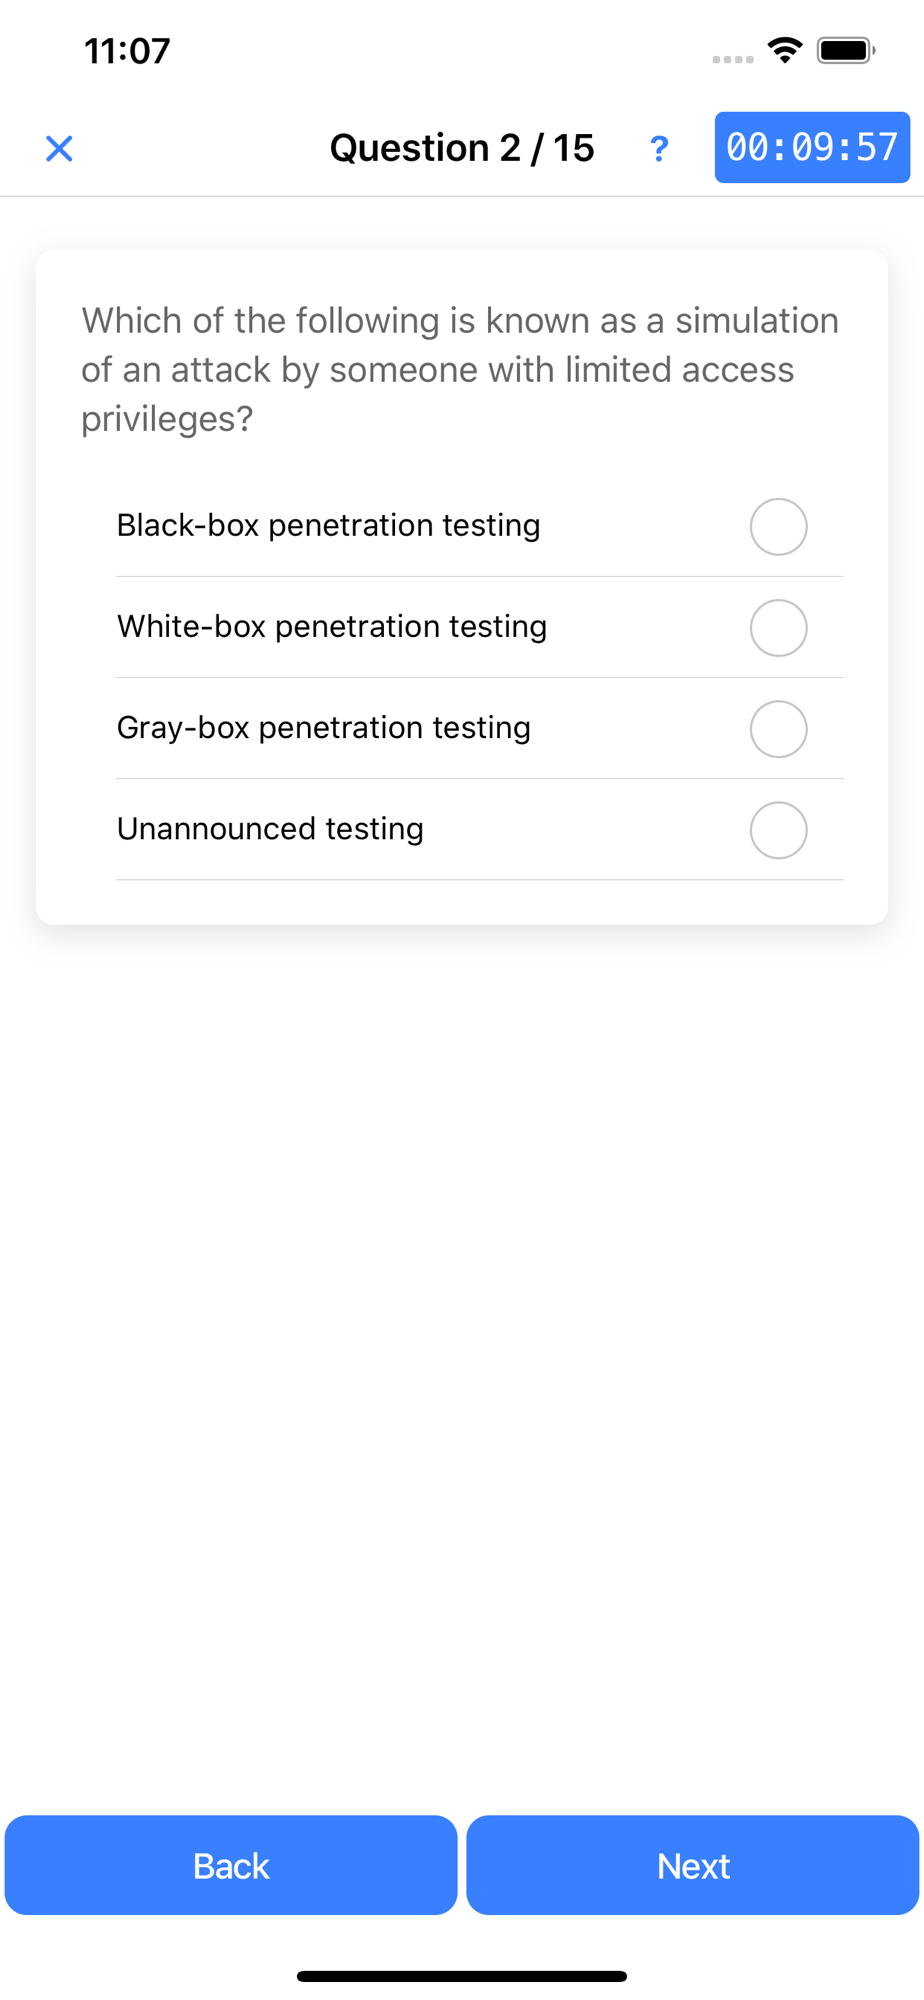
Task: Tap the Gray-box penetration testing answer text
Action: 324,727
